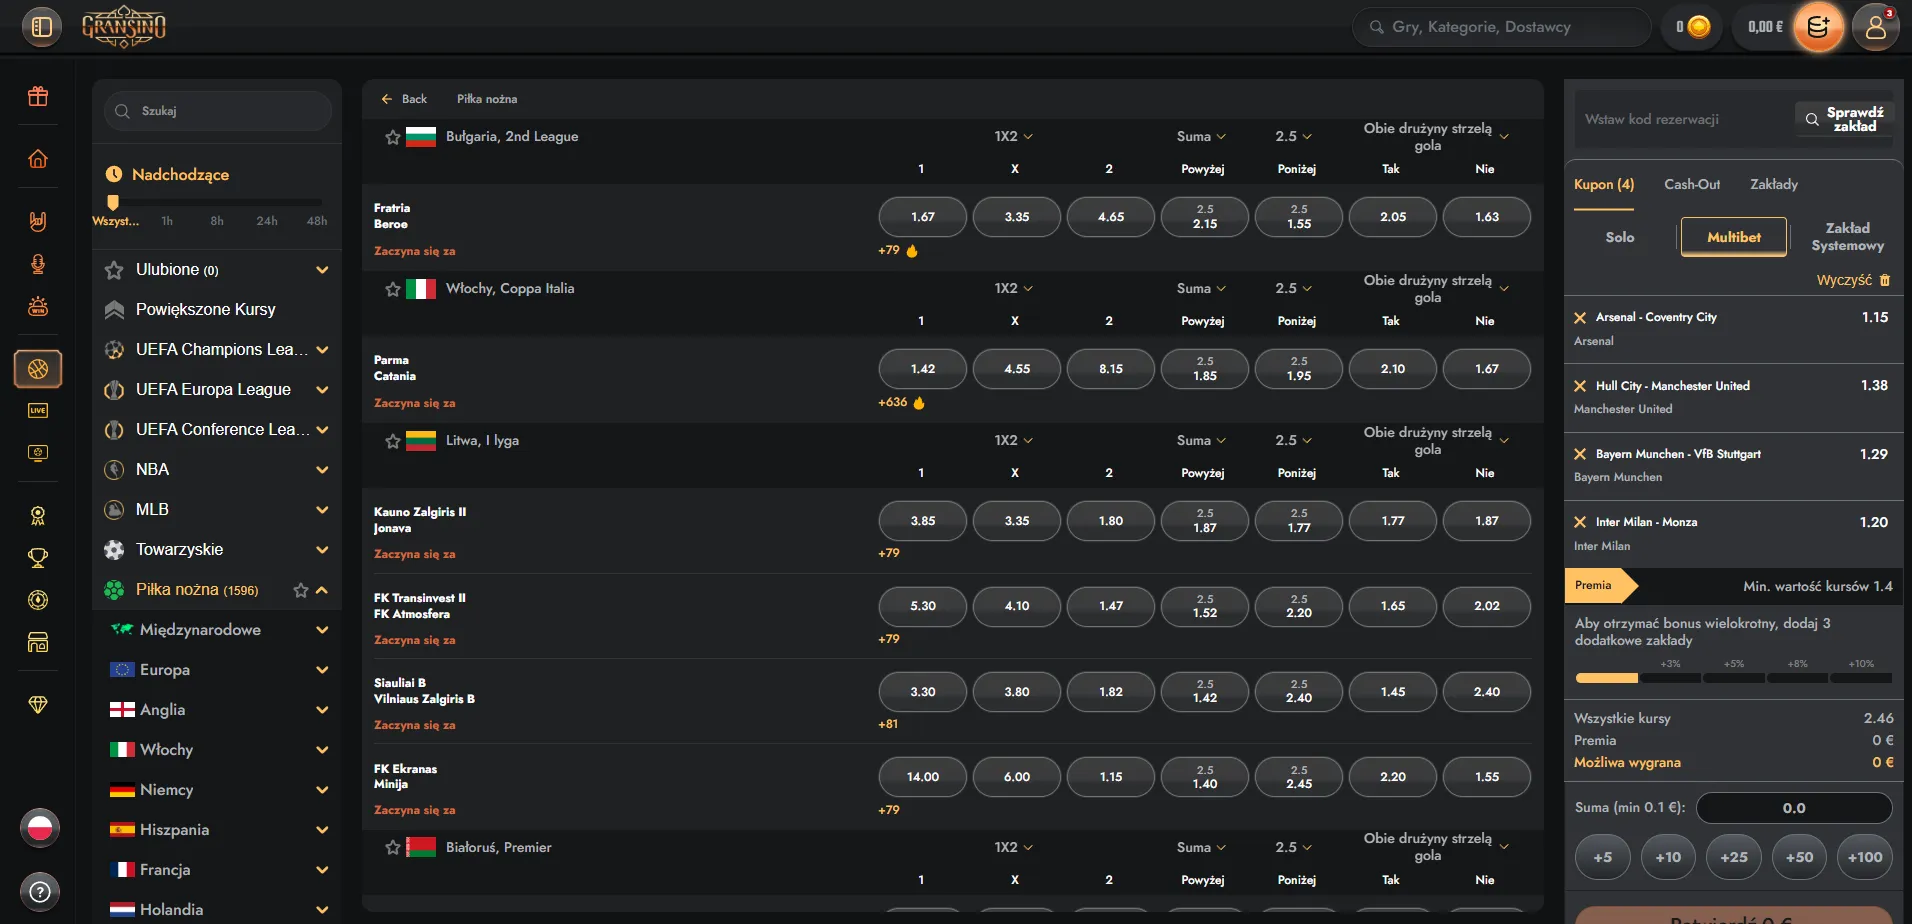Switch to the Cash-Out tab

[x=1692, y=184]
